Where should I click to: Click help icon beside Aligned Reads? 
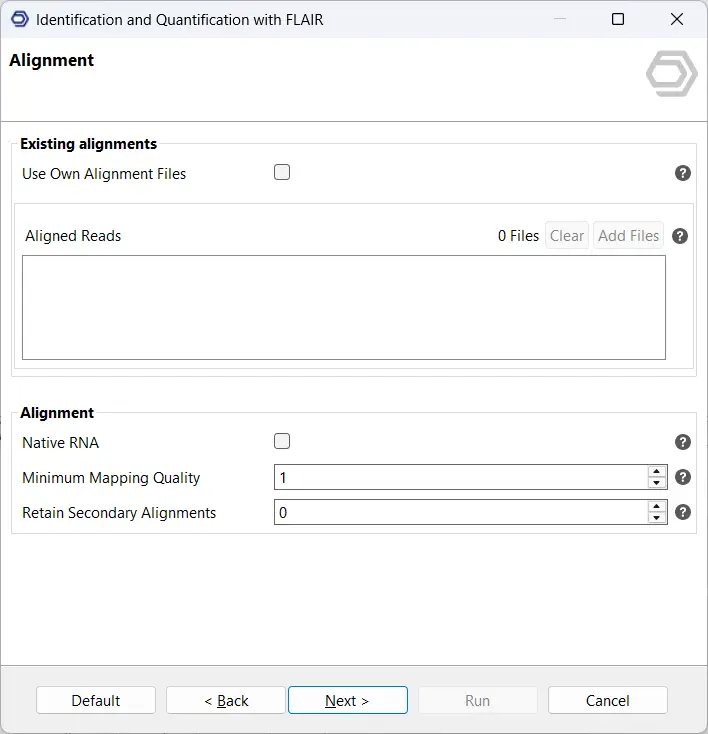pyautogui.click(x=680, y=236)
